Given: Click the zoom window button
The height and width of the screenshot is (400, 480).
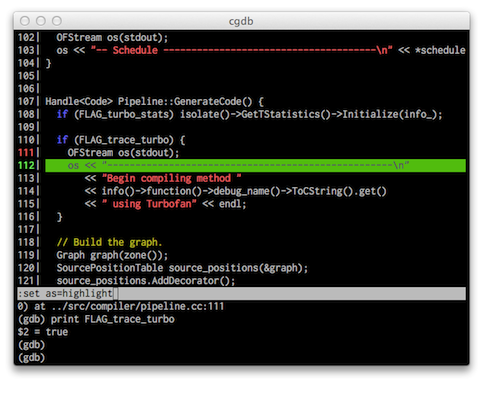Looking at the screenshot, I should pos(57,21).
